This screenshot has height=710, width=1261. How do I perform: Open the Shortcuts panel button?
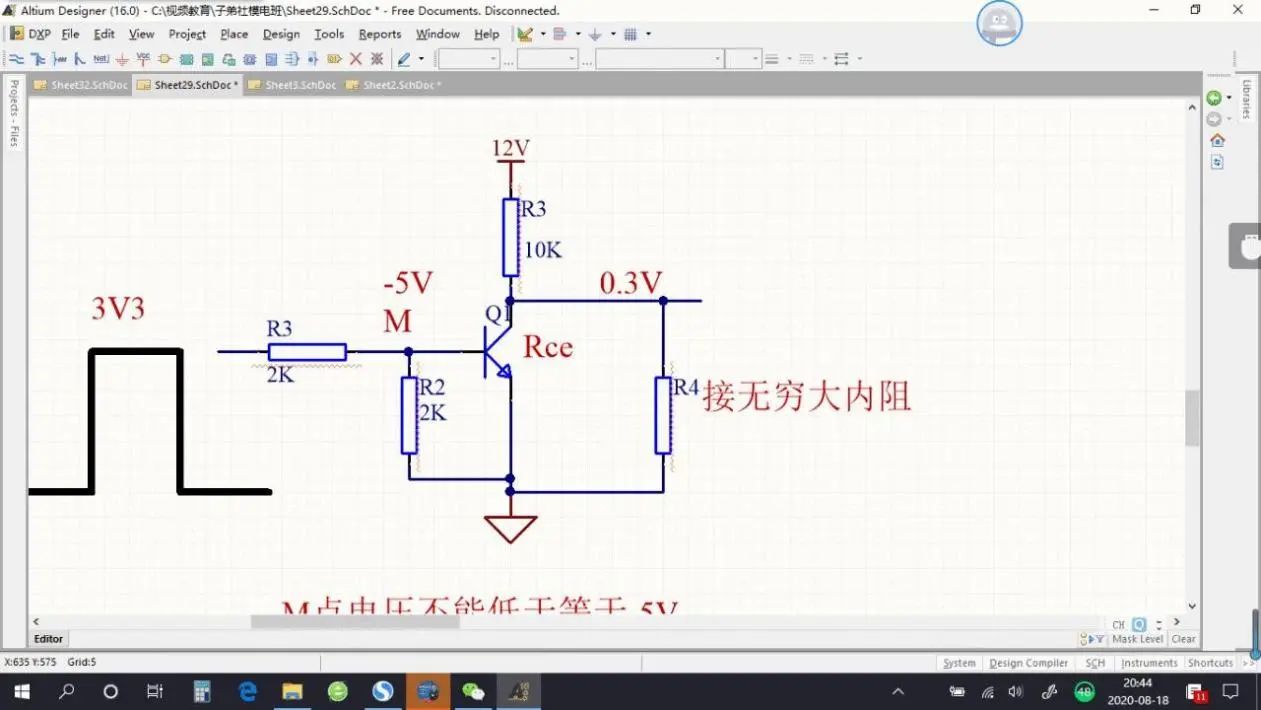point(1210,663)
